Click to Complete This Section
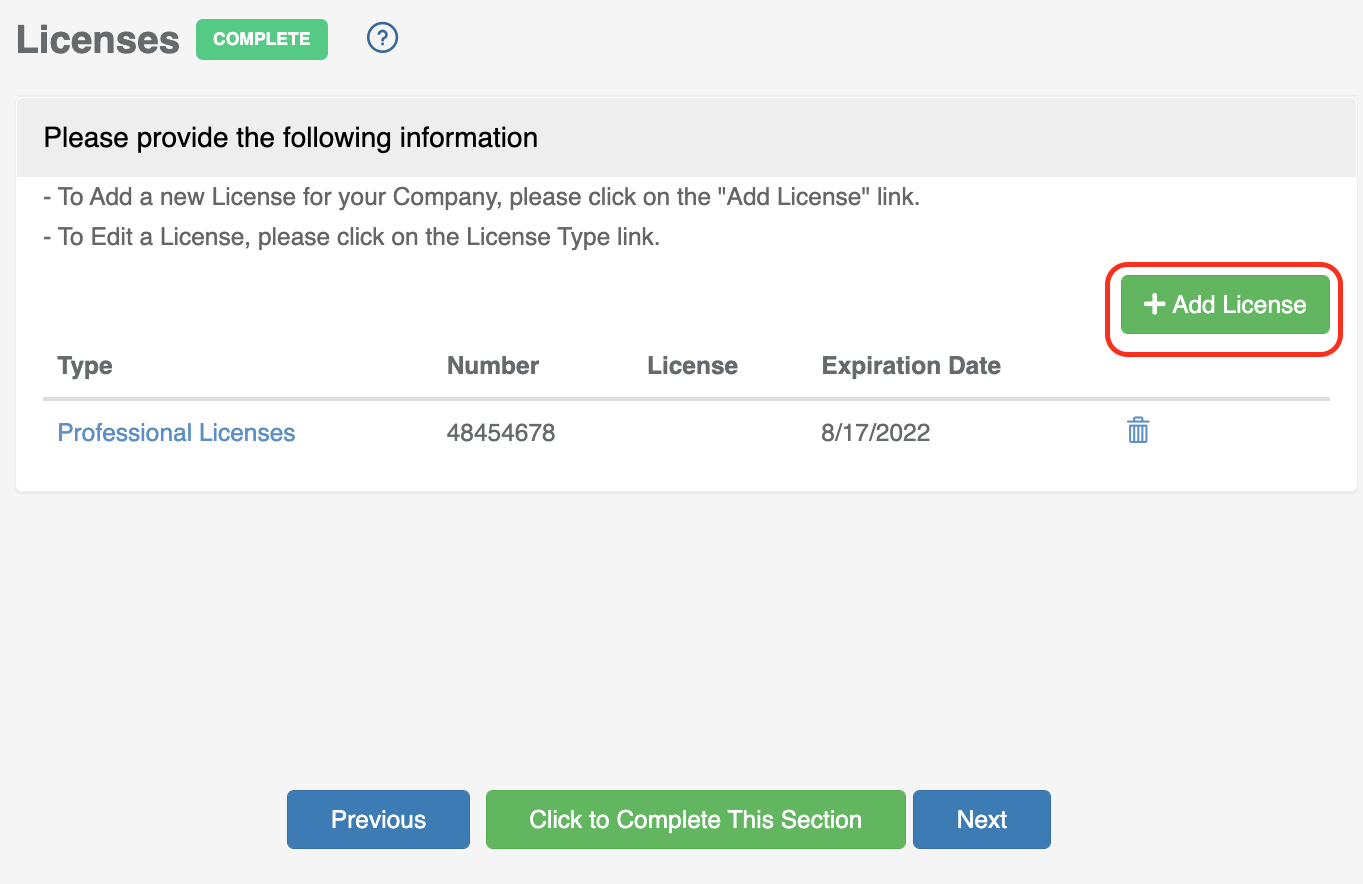Viewport: 1363px width, 884px height. [695, 820]
